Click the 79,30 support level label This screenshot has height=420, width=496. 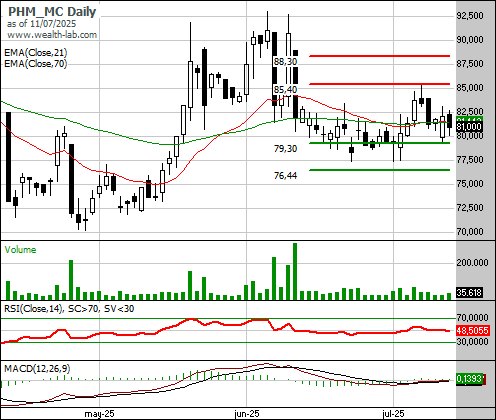coord(285,149)
